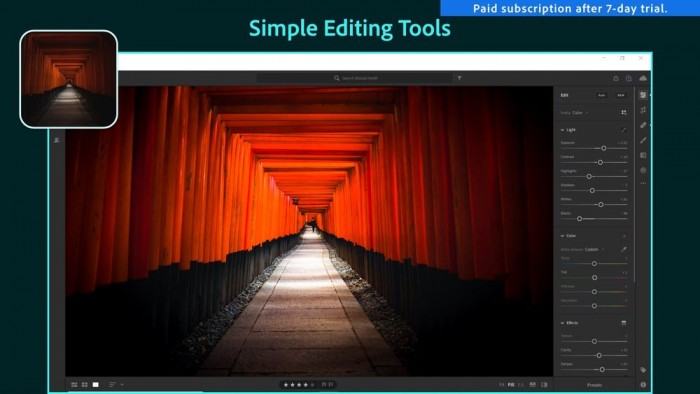
Task: Click the Edit panel heading text
Action: (x=564, y=95)
